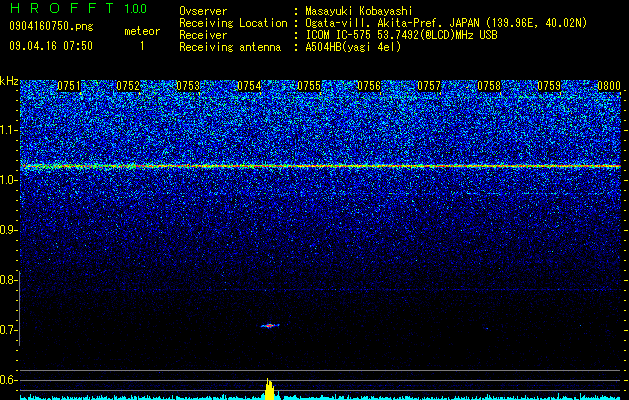Click the yellow peak in signal strength graph

click(x=270, y=389)
